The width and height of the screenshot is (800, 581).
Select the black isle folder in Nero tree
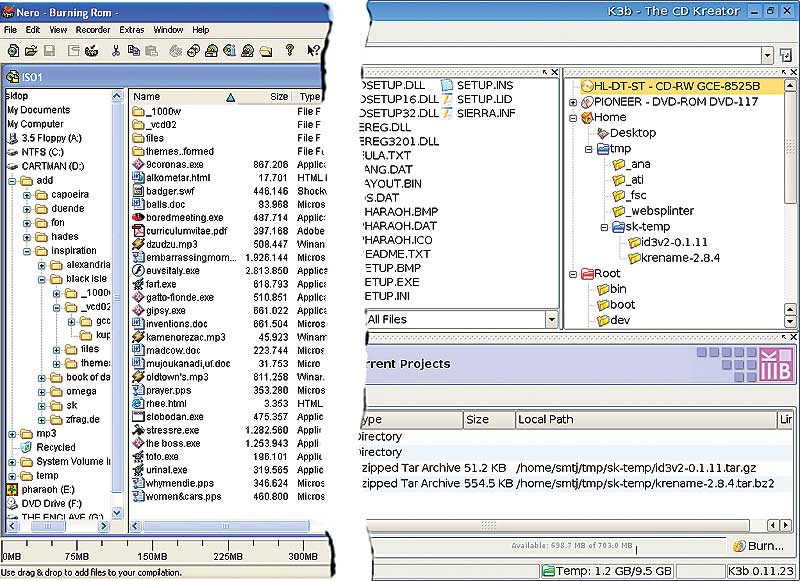pos(86,279)
